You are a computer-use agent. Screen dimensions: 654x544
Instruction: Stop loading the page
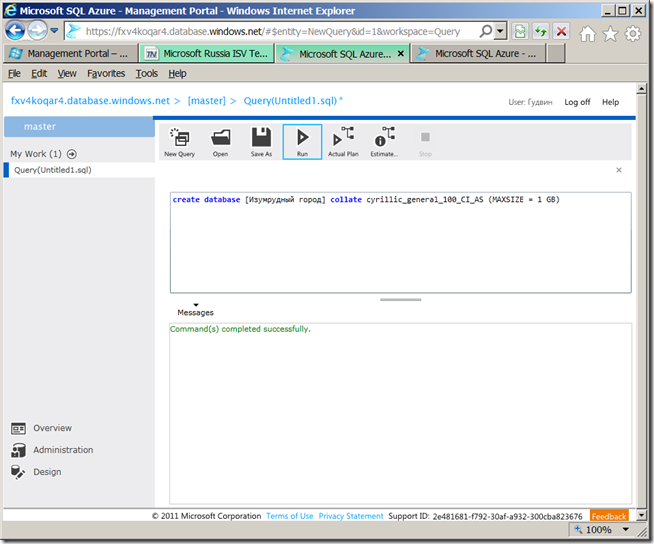[x=561, y=31]
